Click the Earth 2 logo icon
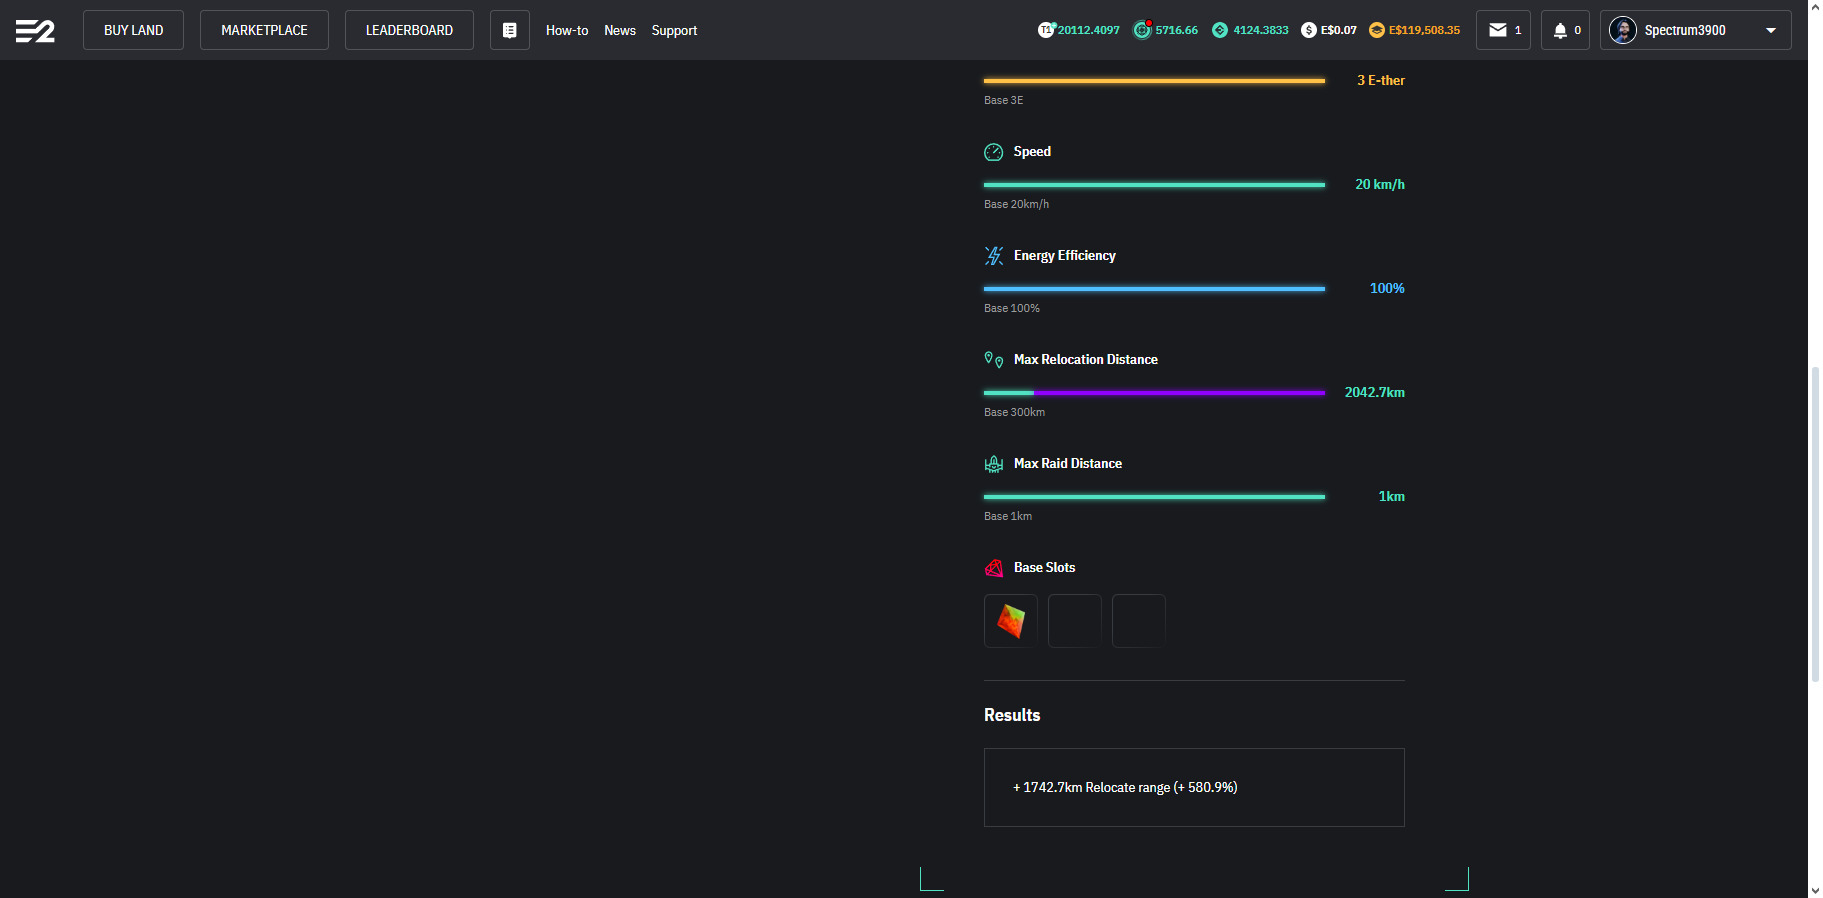 [x=35, y=31]
